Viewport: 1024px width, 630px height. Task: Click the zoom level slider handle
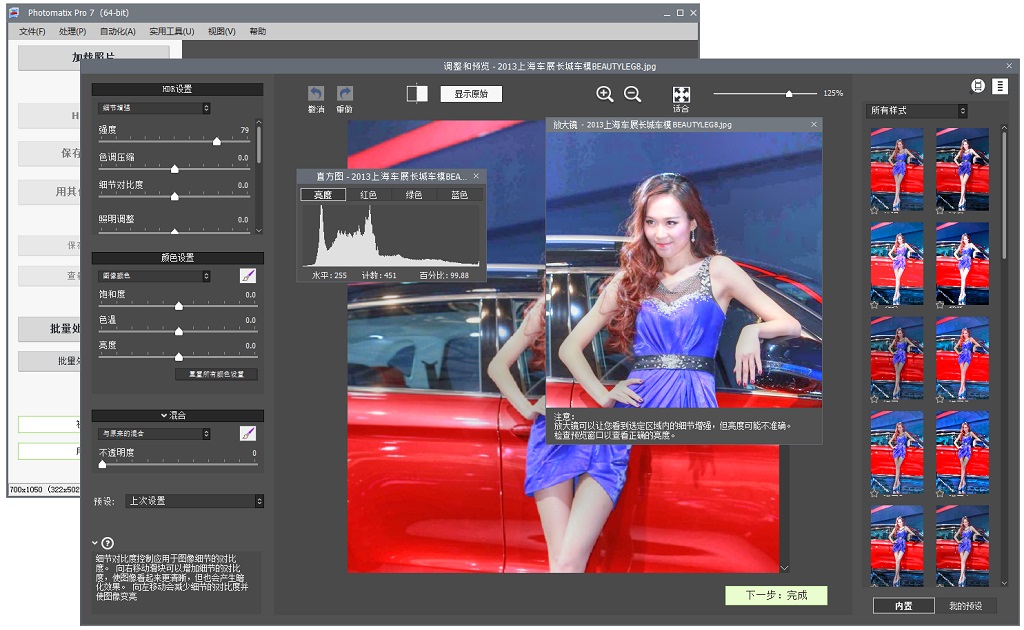(x=789, y=94)
